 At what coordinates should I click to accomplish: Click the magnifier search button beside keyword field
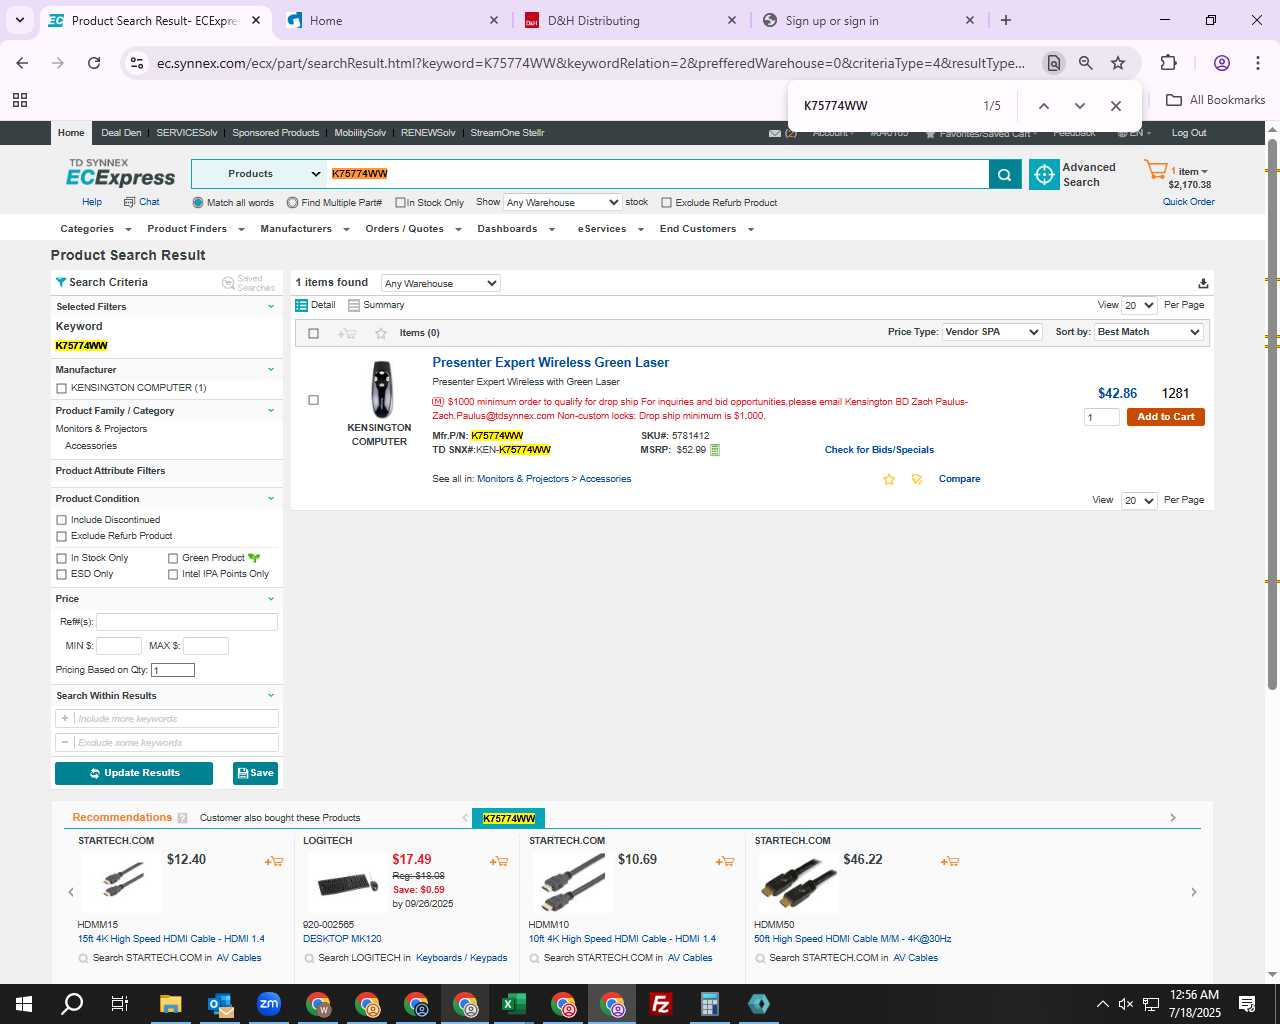(1005, 174)
